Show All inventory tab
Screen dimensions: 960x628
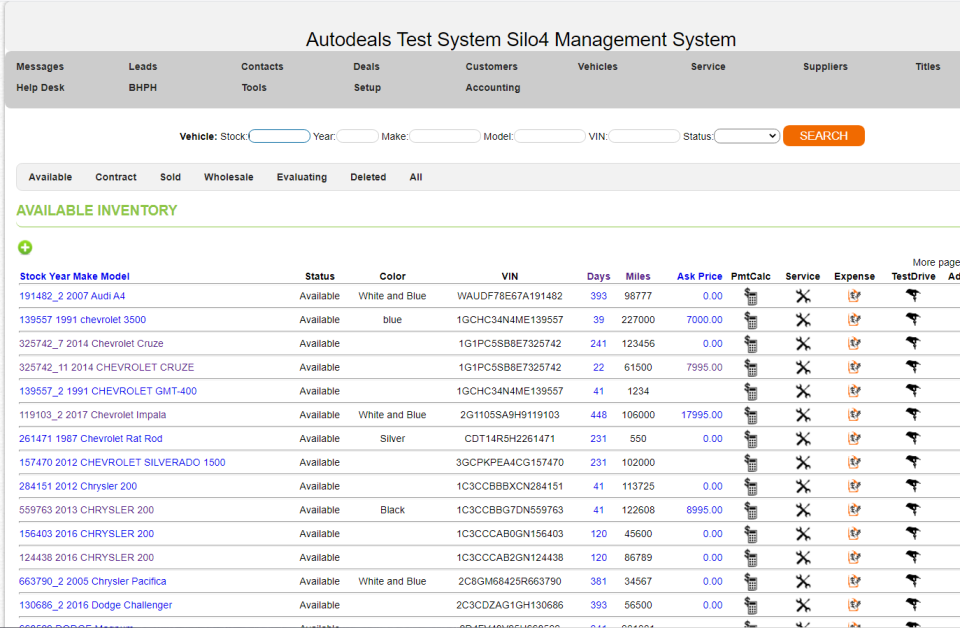pos(416,177)
